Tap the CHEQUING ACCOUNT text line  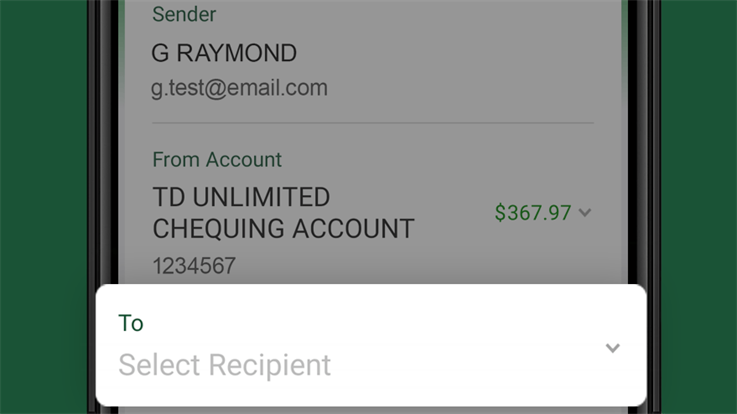[283, 229]
